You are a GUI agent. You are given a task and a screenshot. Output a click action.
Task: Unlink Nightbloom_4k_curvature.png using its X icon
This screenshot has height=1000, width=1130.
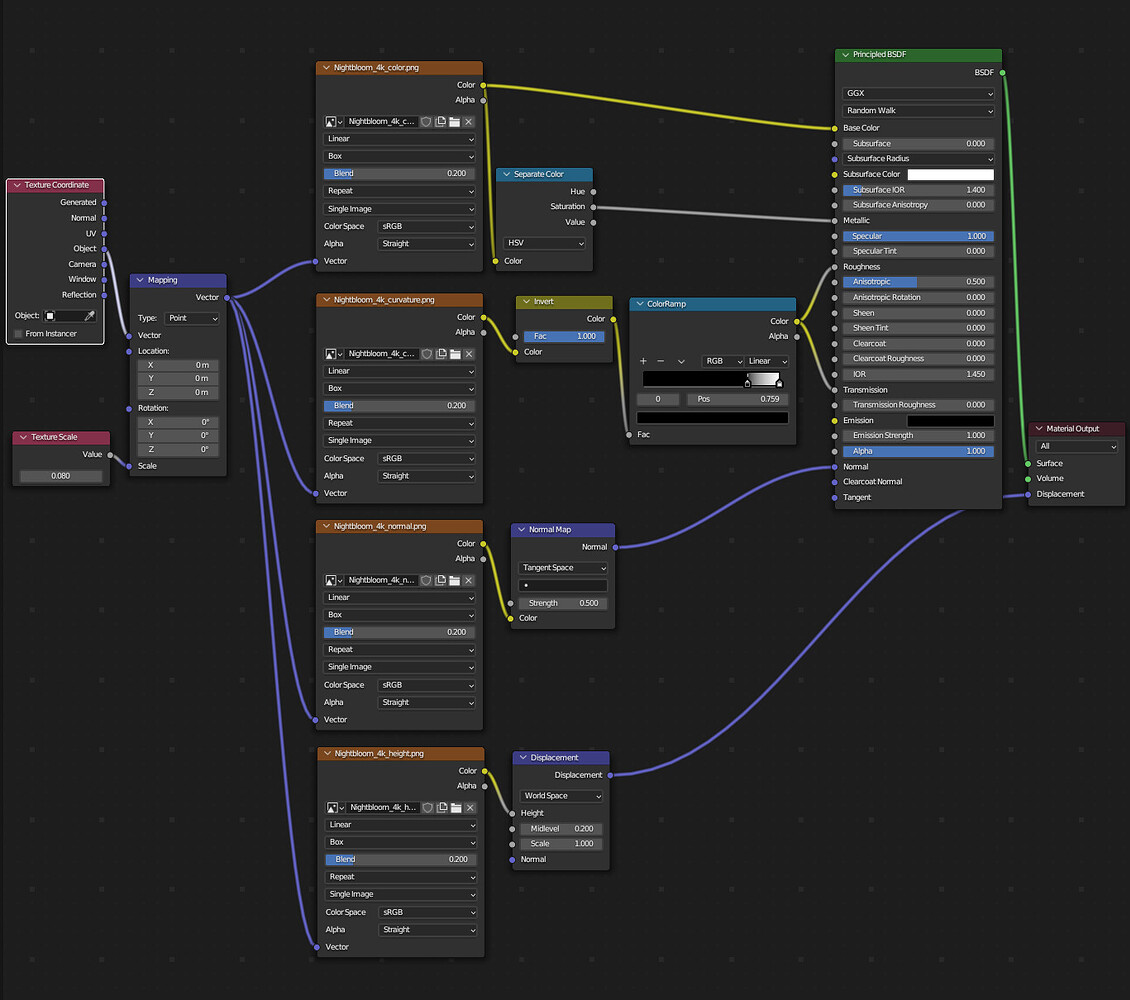pyautogui.click(x=468, y=354)
